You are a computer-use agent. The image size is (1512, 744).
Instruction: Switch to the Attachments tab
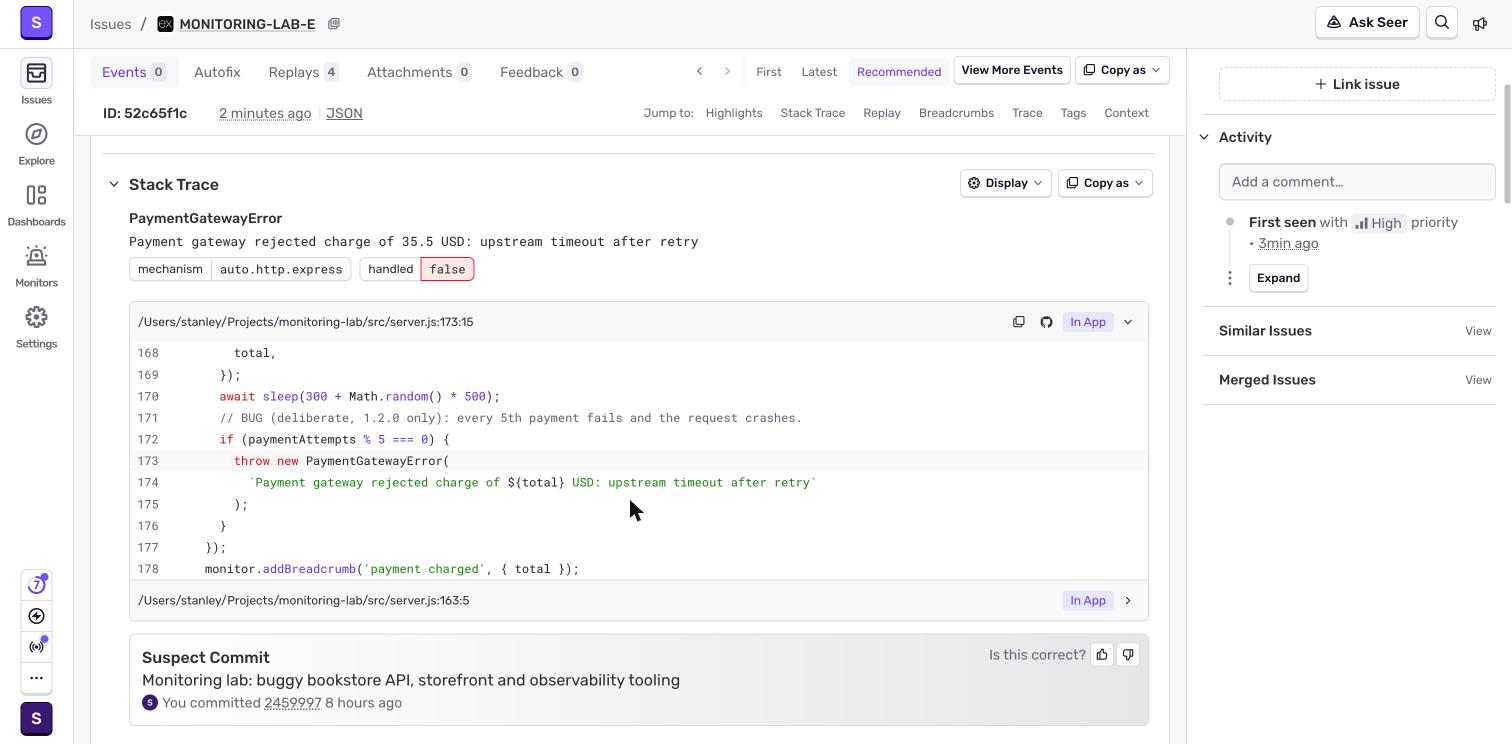click(419, 72)
